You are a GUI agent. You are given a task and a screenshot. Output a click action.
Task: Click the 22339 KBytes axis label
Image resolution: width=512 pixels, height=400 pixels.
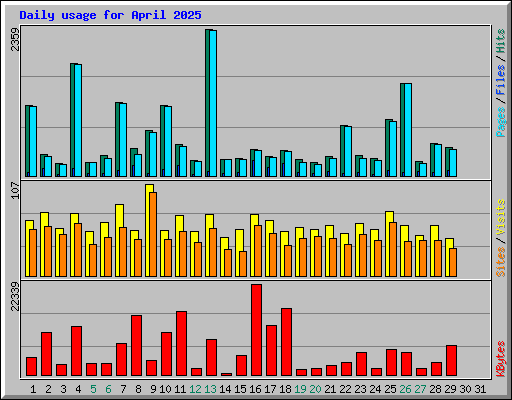[x=15, y=296]
